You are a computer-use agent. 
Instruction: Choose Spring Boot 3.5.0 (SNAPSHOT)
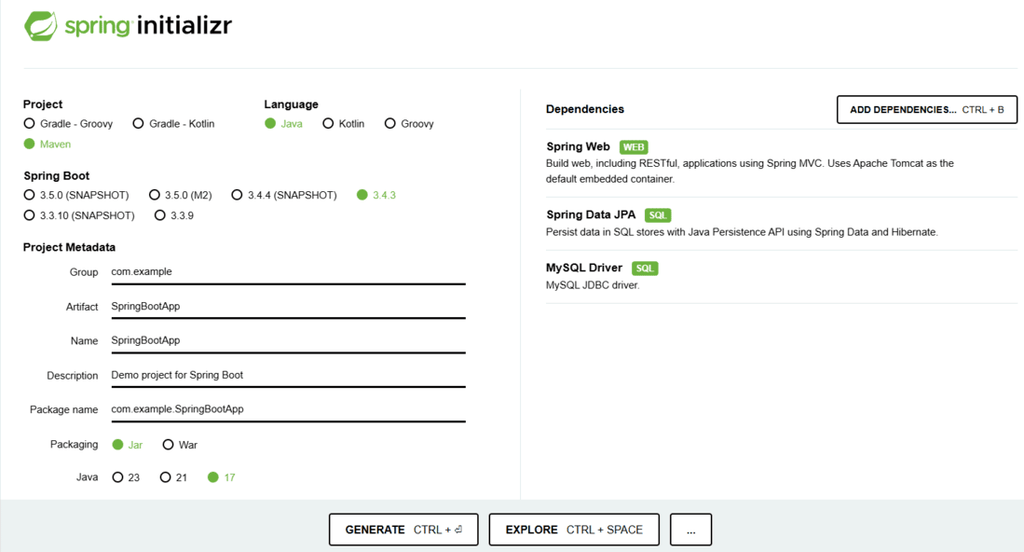tap(76, 195)
